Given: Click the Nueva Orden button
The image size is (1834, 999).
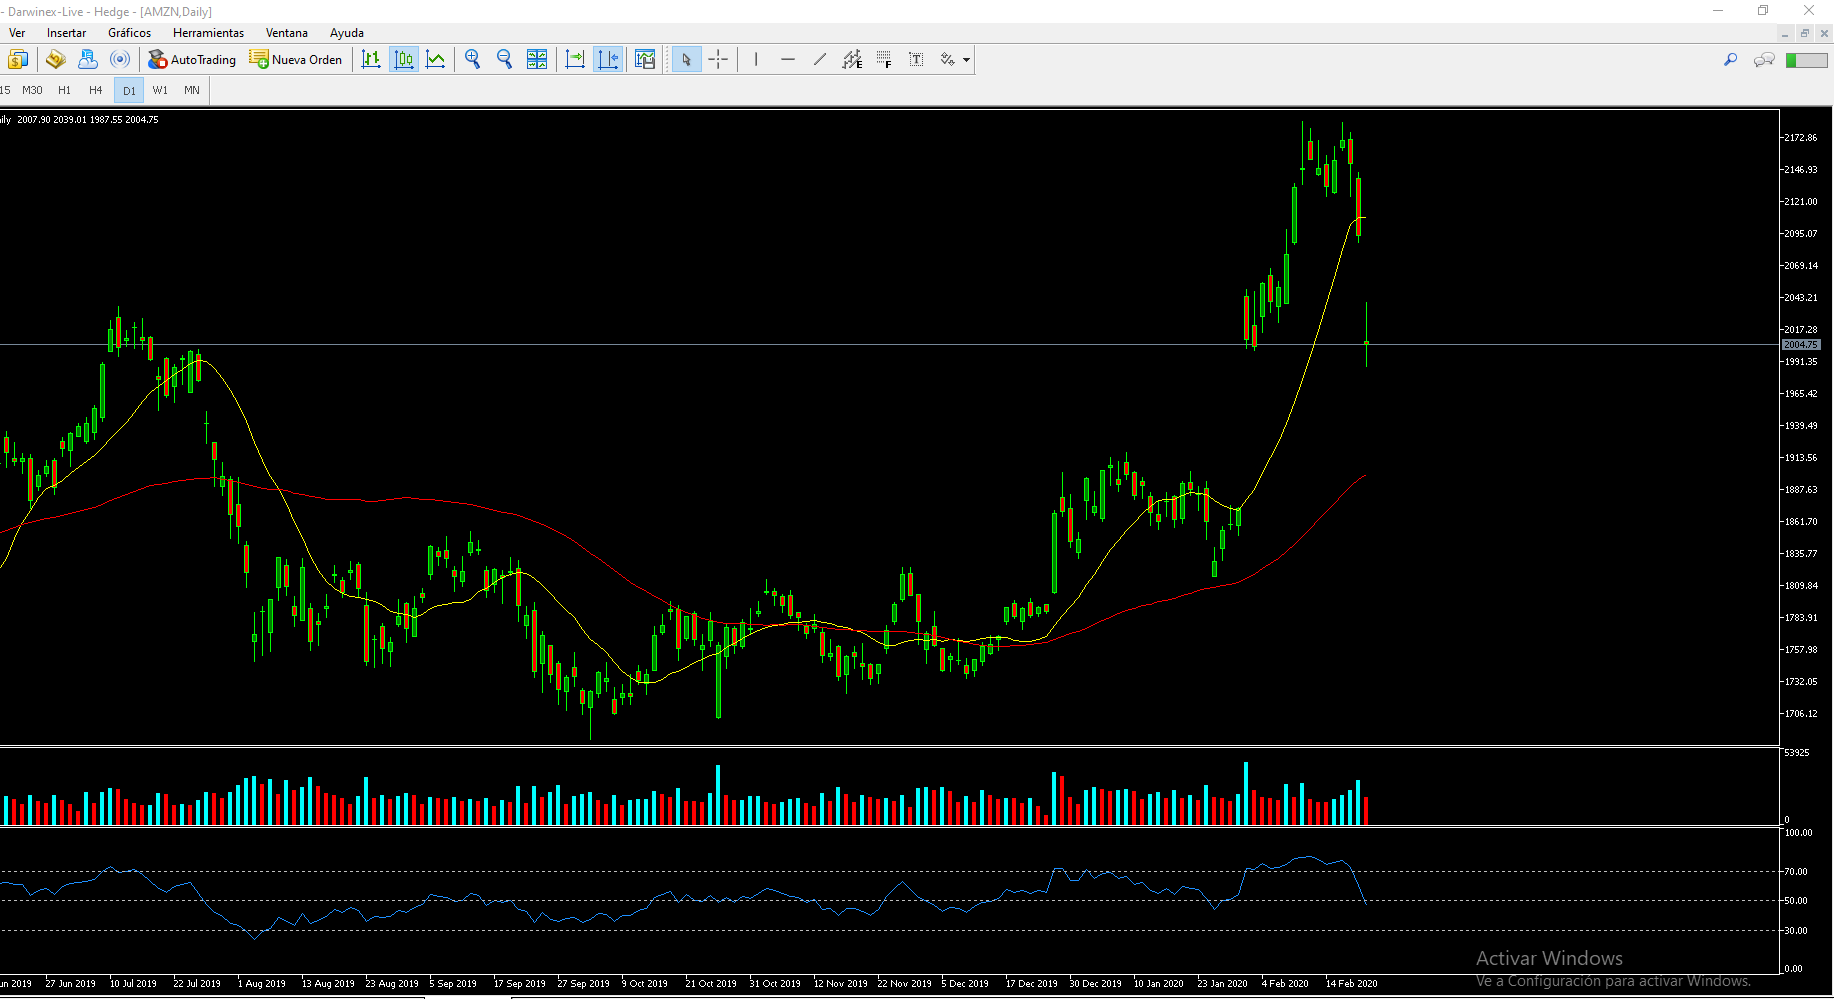Looking at the screenshot, I should [x=296, y=60].
